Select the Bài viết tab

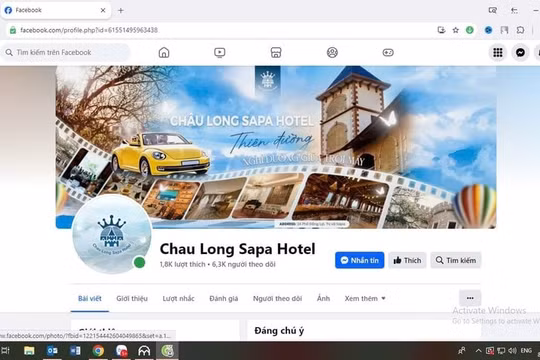click(x=90, y=298)
